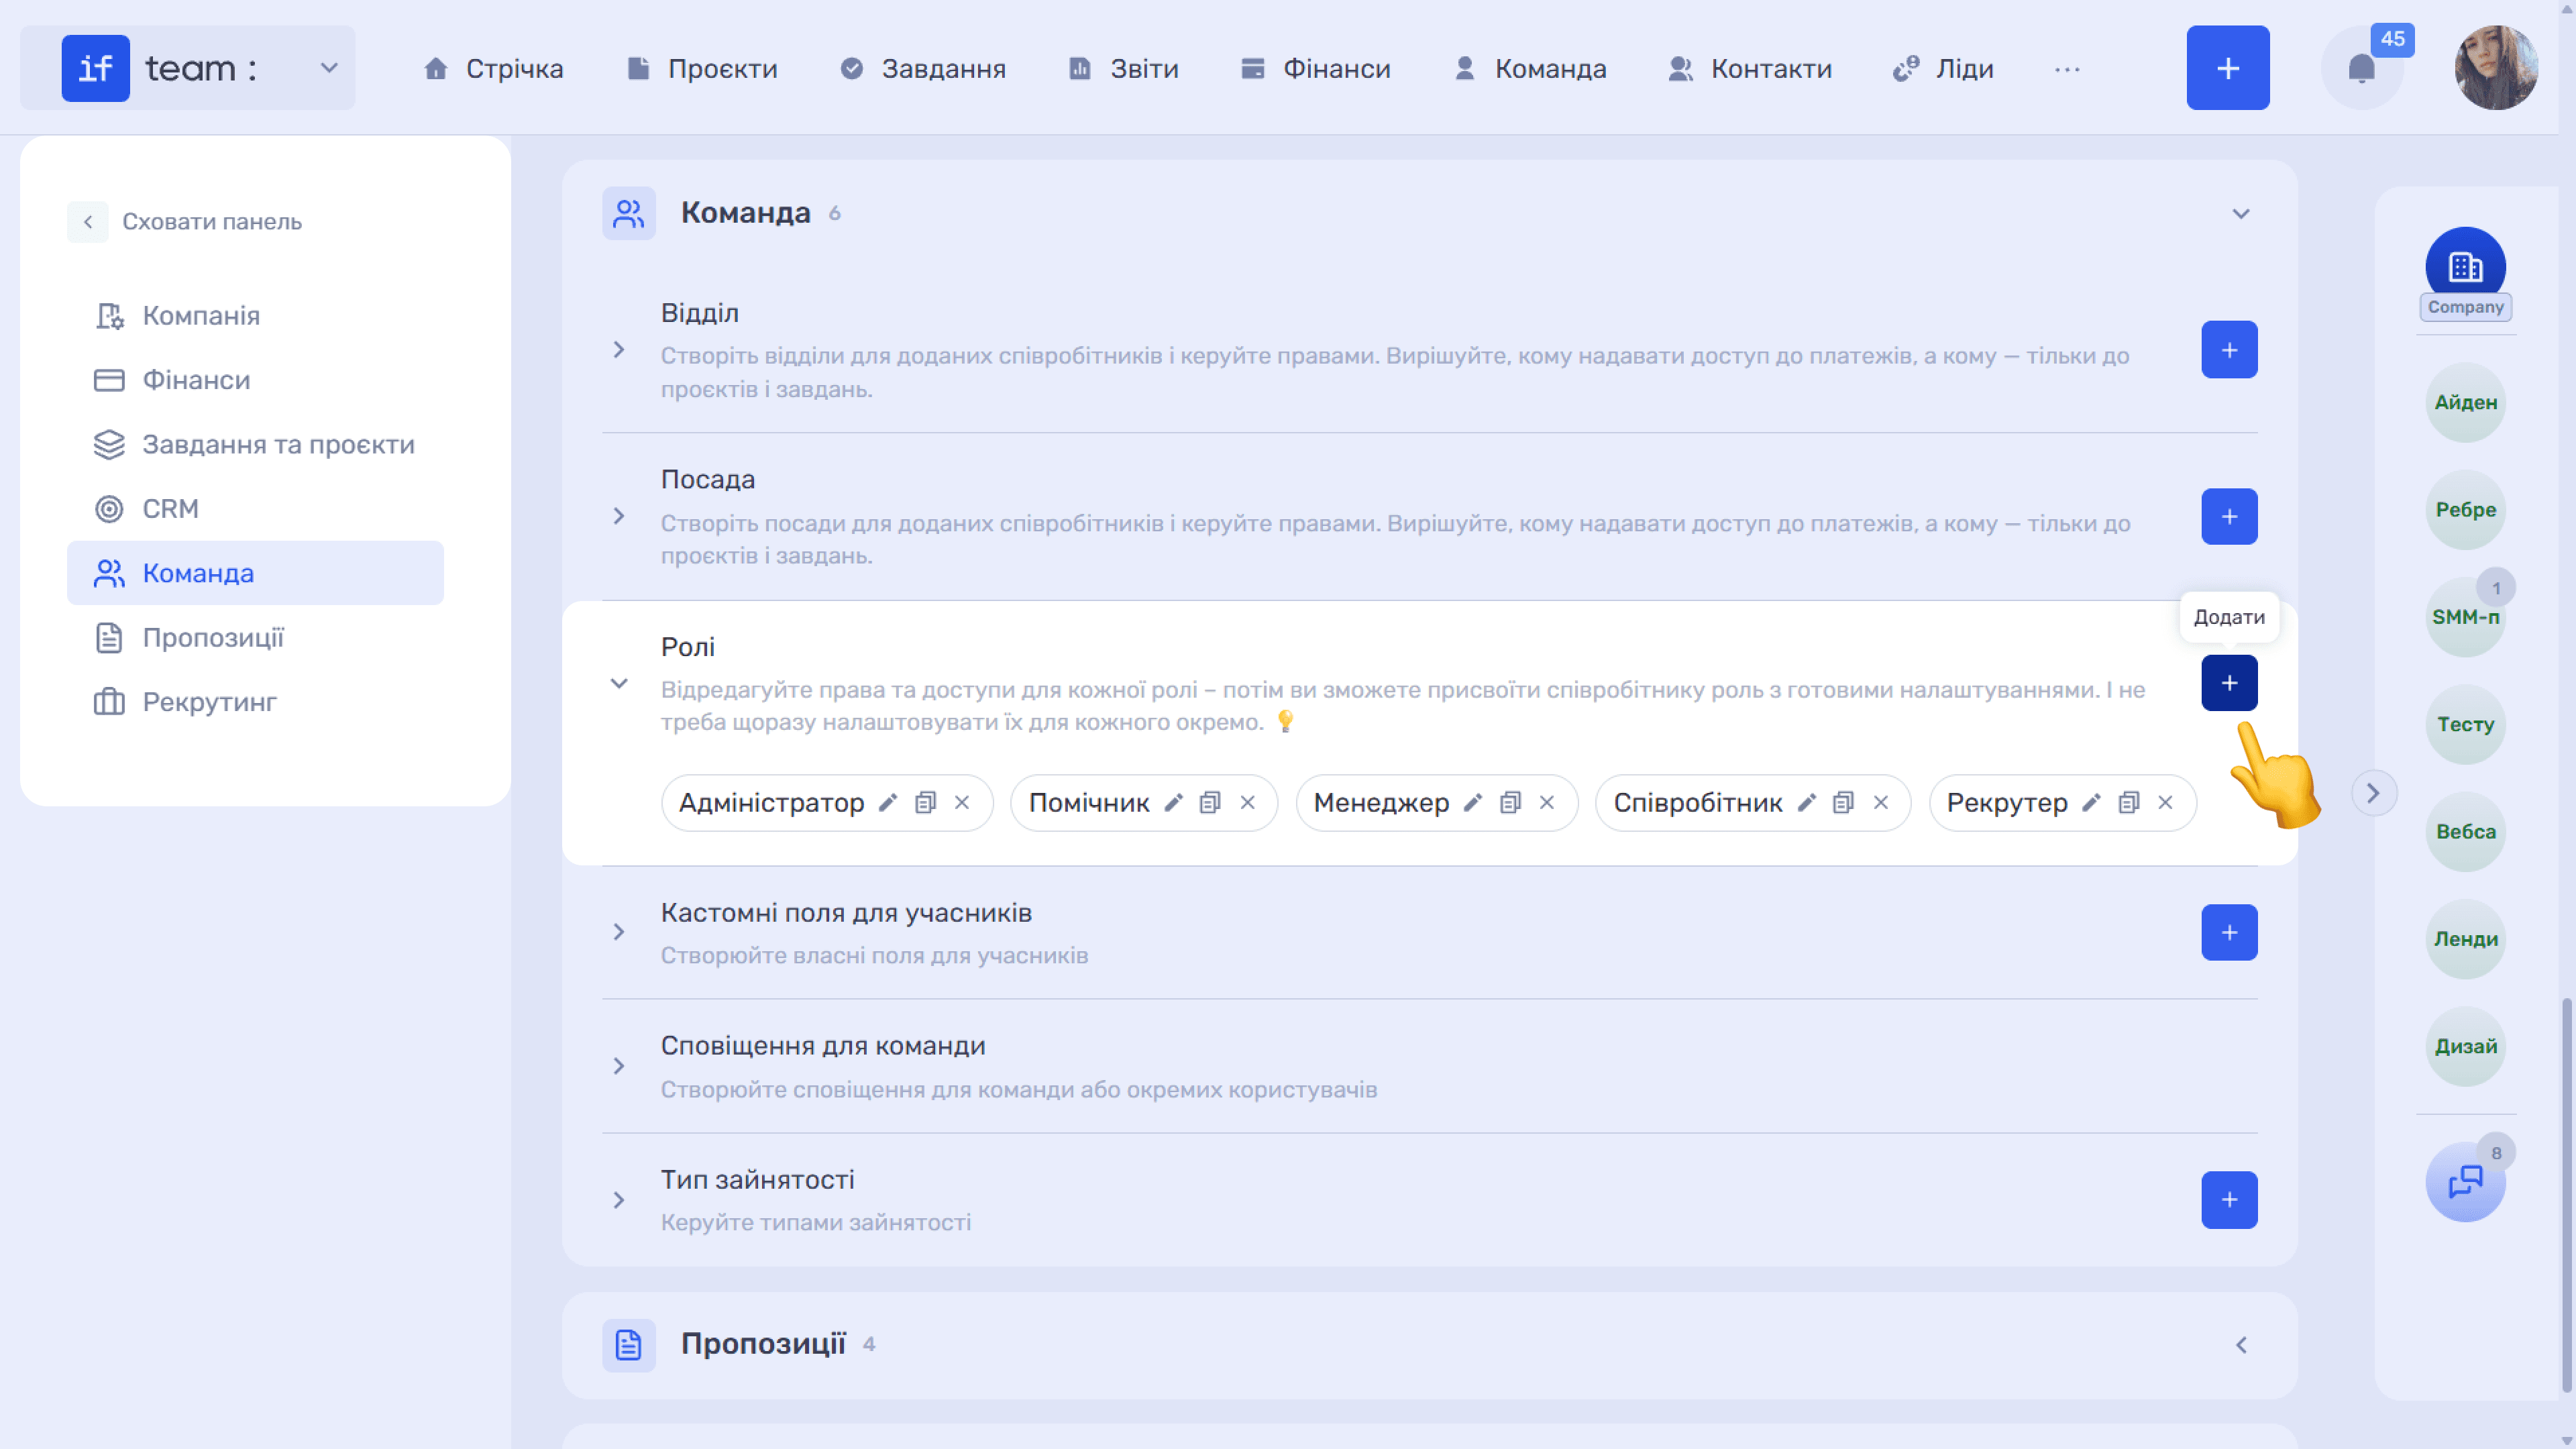Add a custom field for participants
Image resolution: width=2576 pixels, height=1449 pixels.
[x=2229, y=933]
